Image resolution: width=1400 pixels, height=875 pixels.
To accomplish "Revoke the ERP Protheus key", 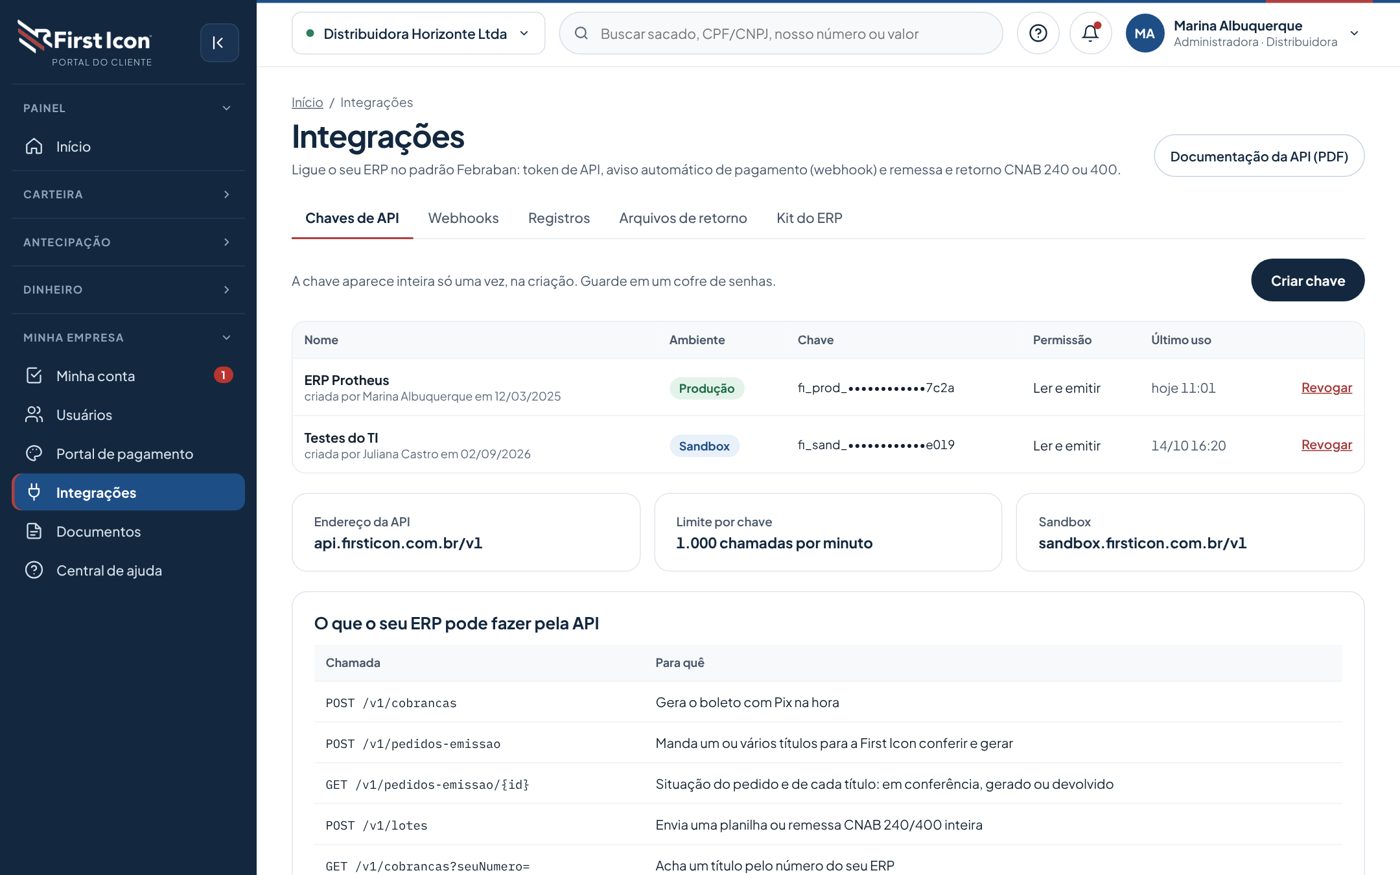I will 1326,388.
